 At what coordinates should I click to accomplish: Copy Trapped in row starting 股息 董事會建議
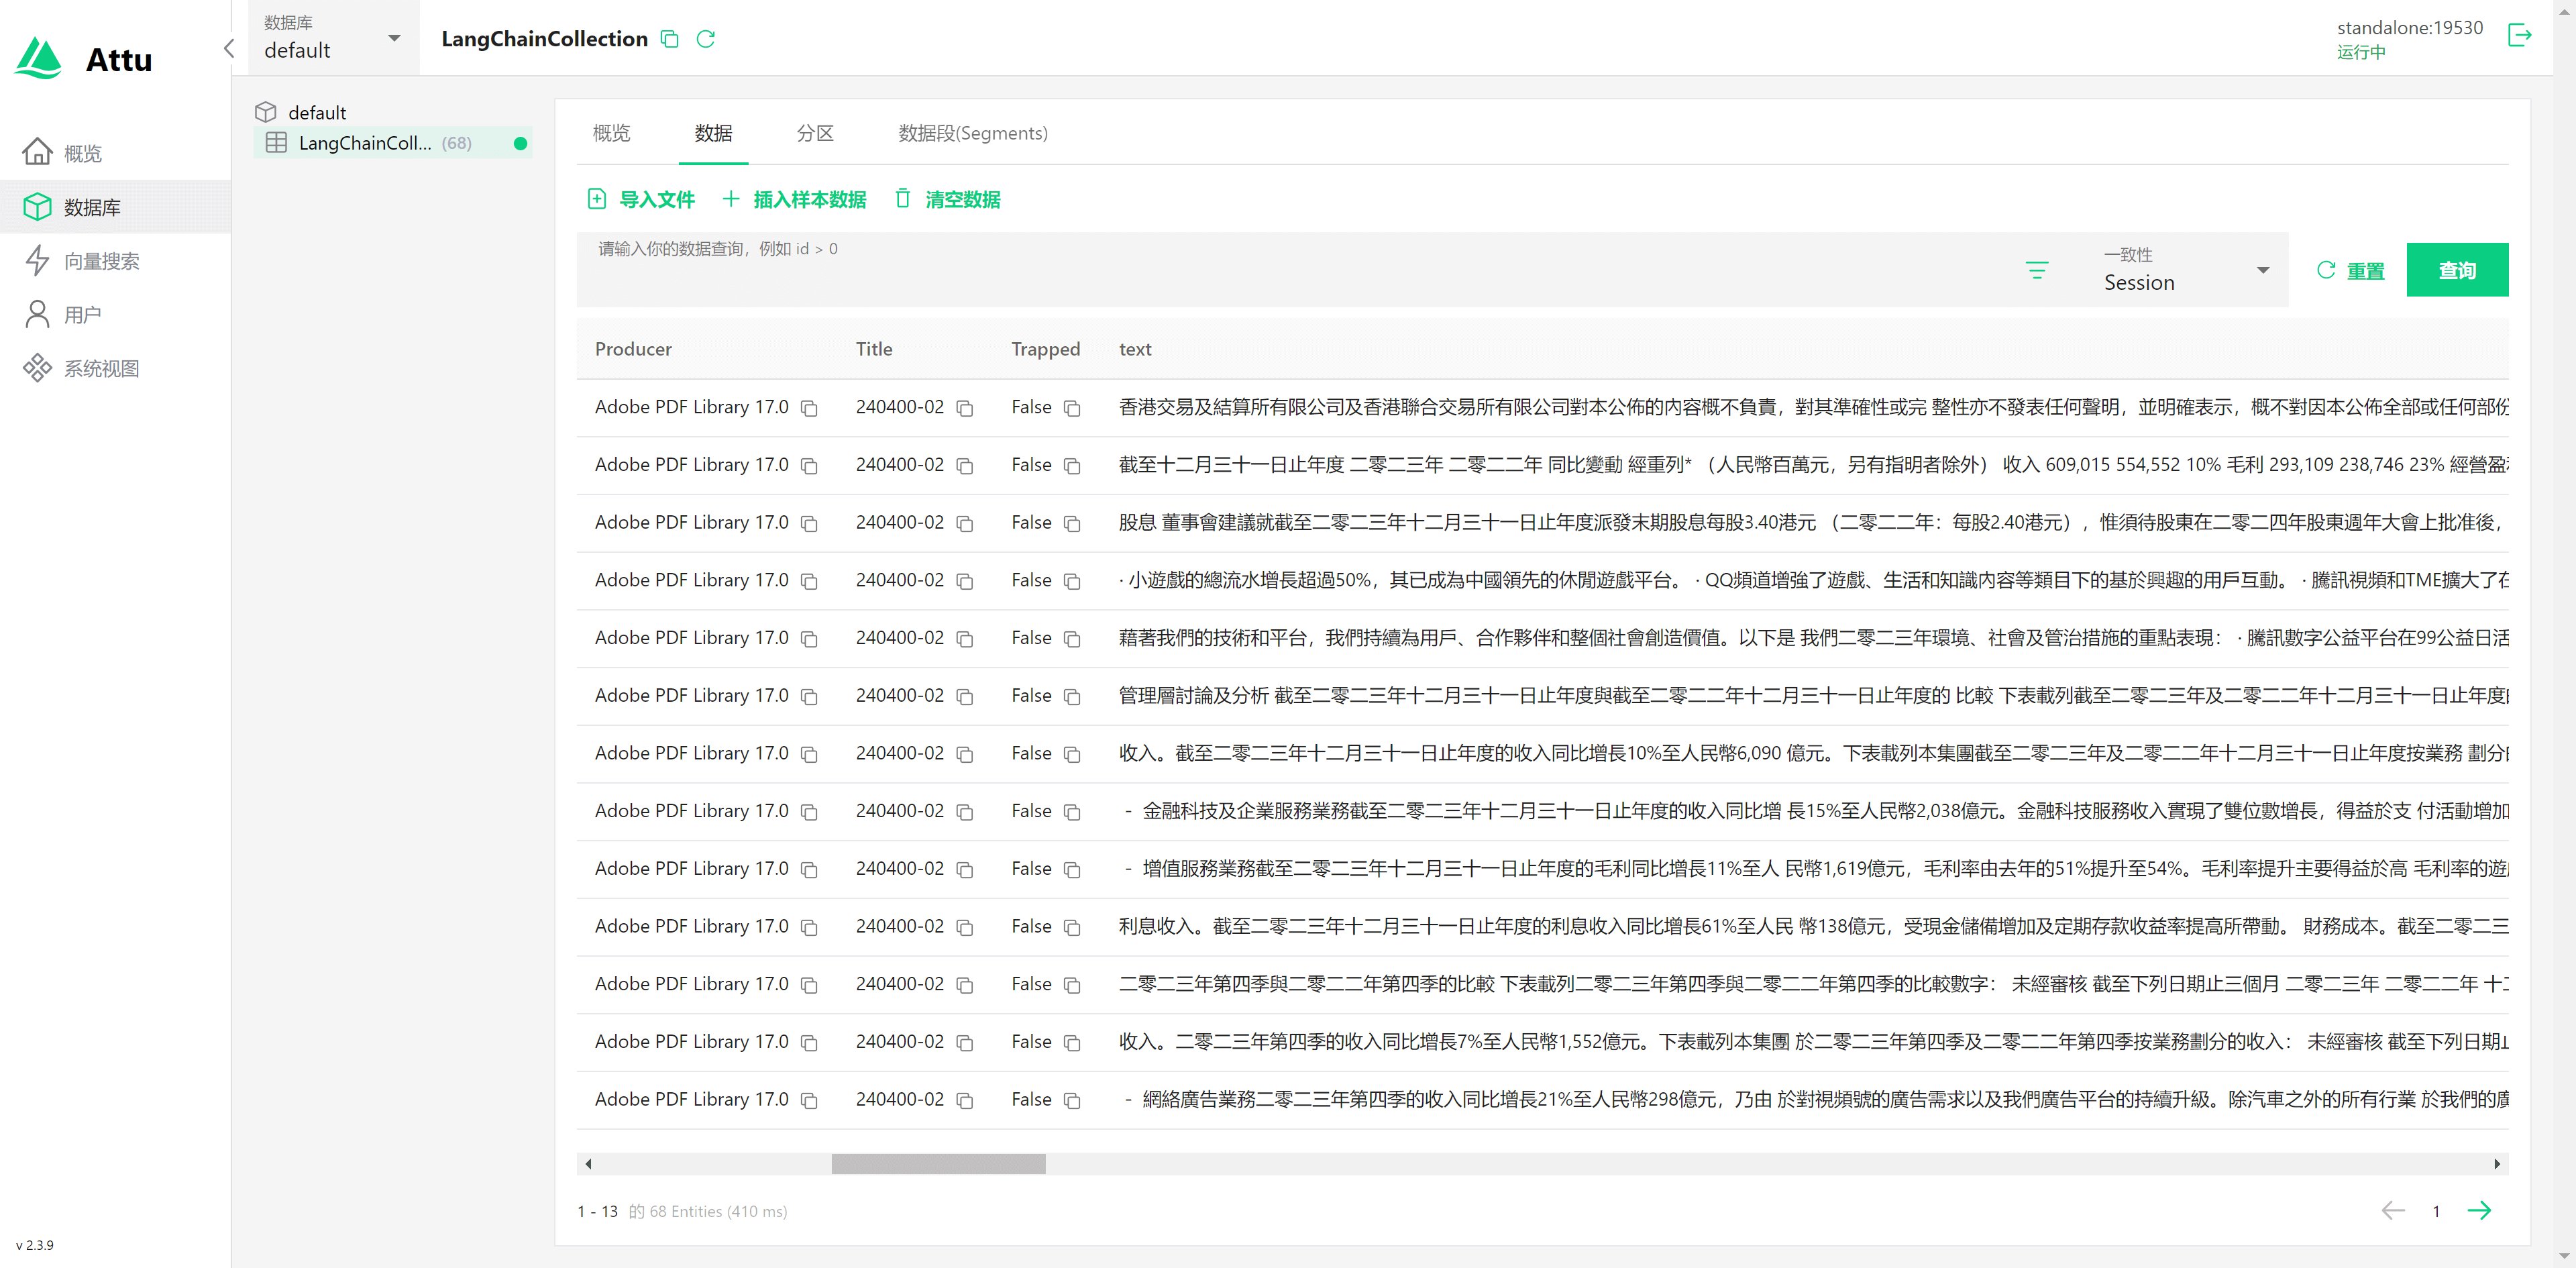[x=1072, y=524]
